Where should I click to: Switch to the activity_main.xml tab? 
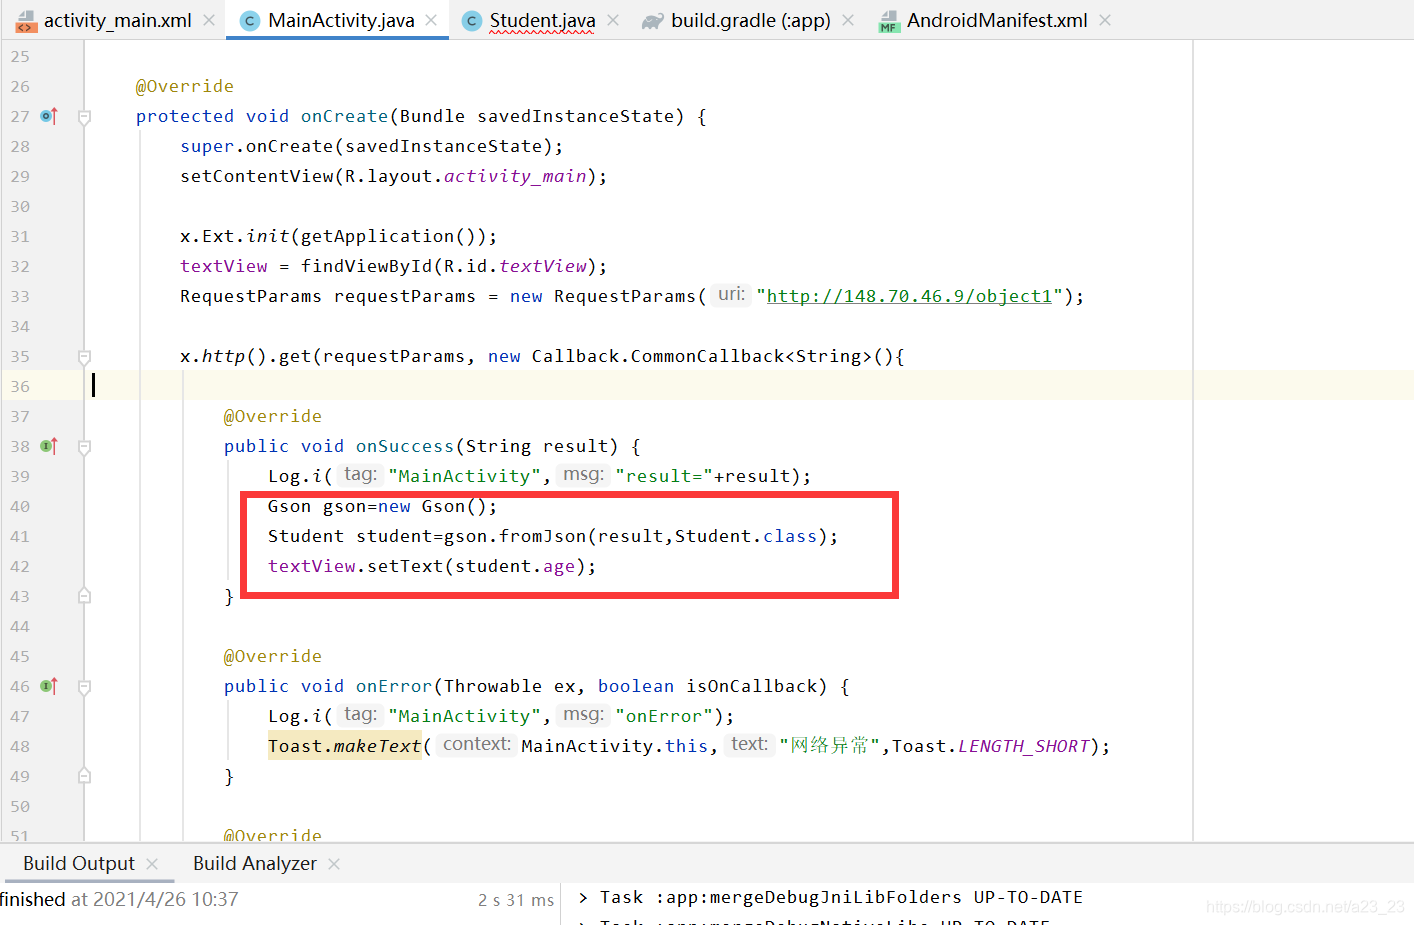(x=117, y=20)
